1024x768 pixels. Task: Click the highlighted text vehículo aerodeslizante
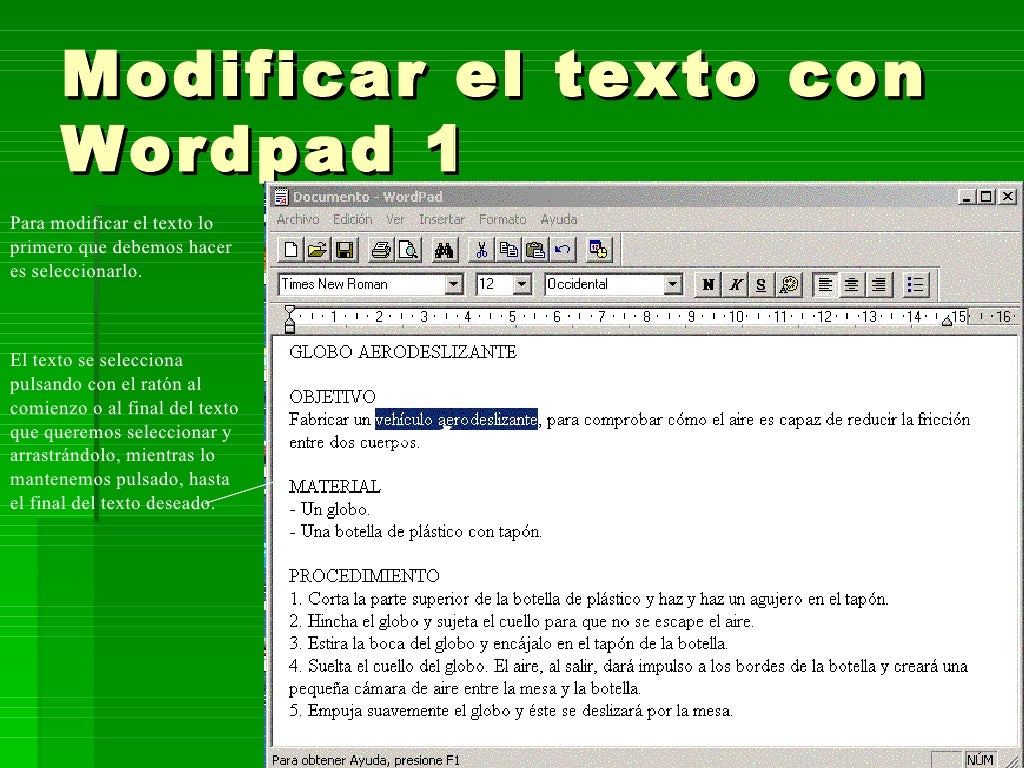pyautogui.click(x=456, y=419)
